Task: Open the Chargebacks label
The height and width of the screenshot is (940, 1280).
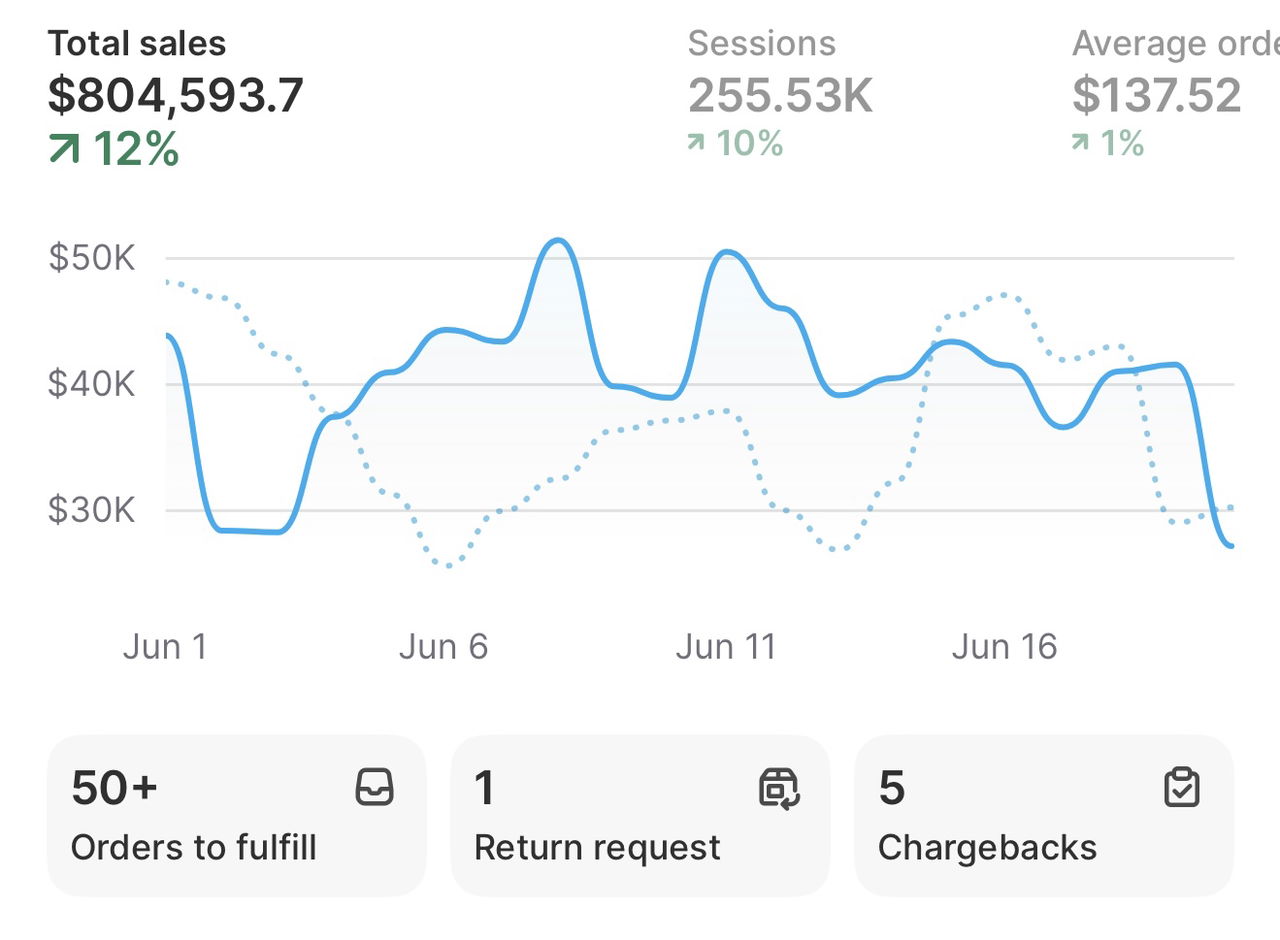Action: [x=987, y=848]
